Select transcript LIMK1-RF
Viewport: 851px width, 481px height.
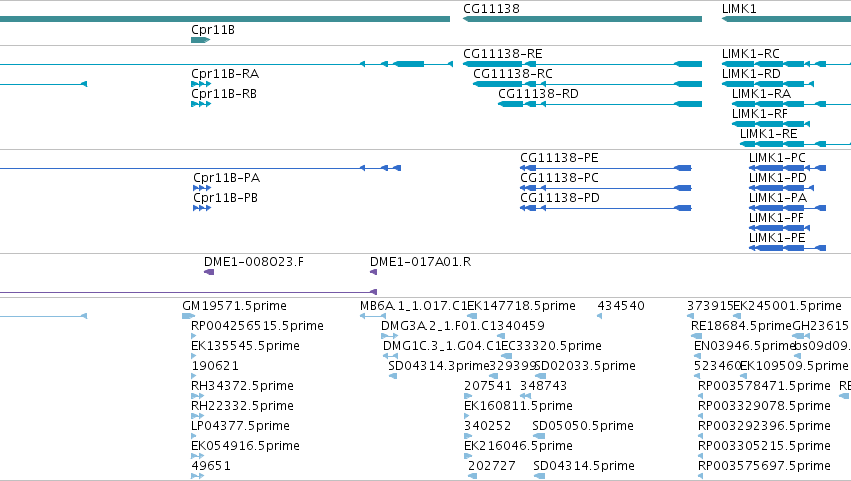tap(759, 114)
